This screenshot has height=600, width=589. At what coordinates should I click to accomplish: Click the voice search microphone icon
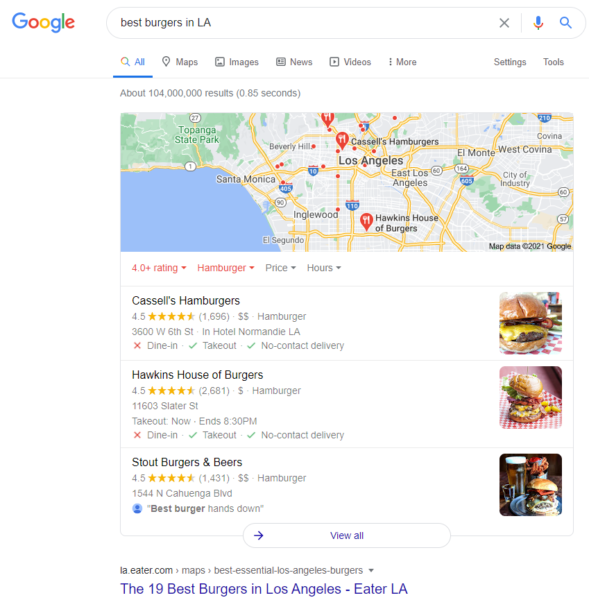pyautogui.click(x=538, y=23)
